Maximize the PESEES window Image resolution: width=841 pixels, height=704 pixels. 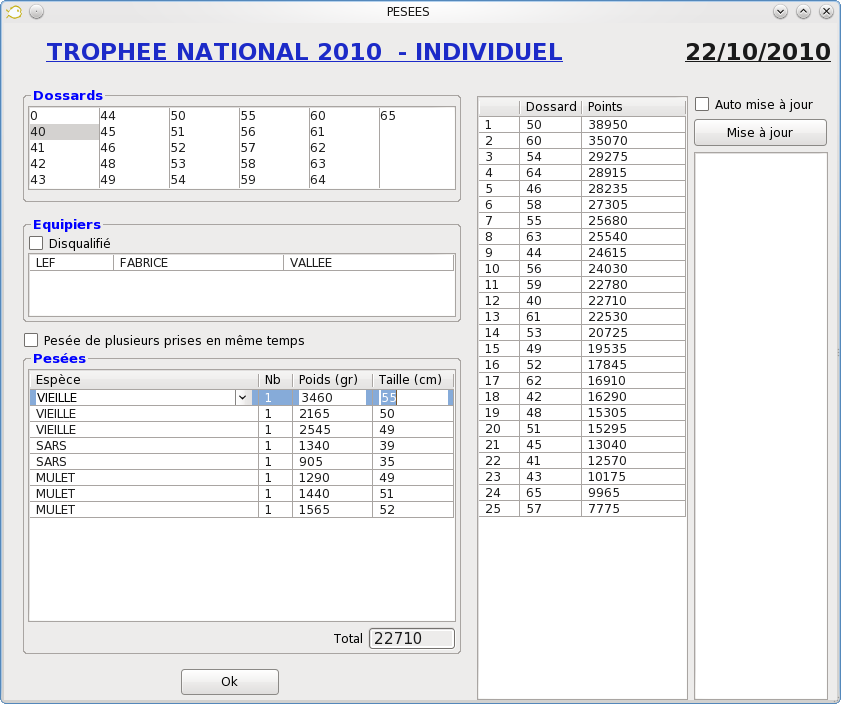coord(803,11)
